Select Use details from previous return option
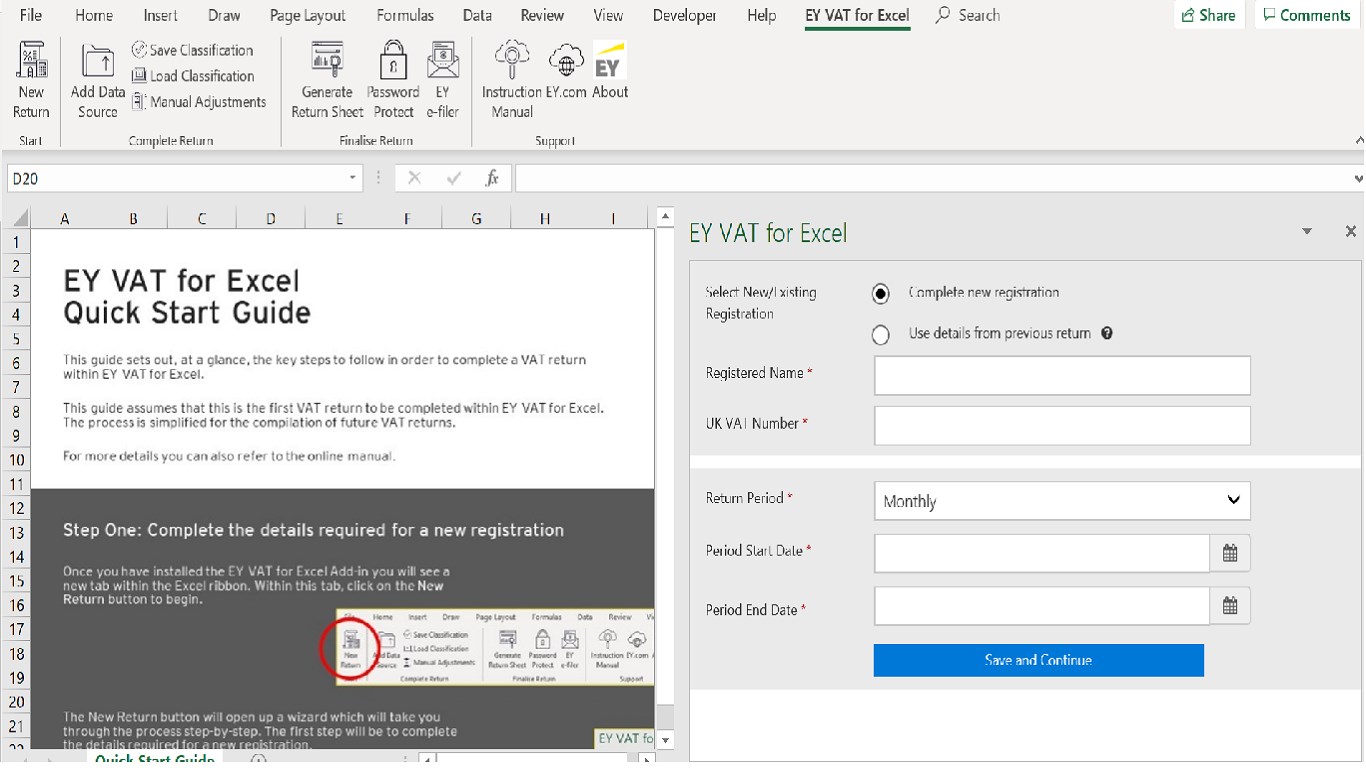The height and width of the screenshot is (768, 1366). tap(880, 334)
